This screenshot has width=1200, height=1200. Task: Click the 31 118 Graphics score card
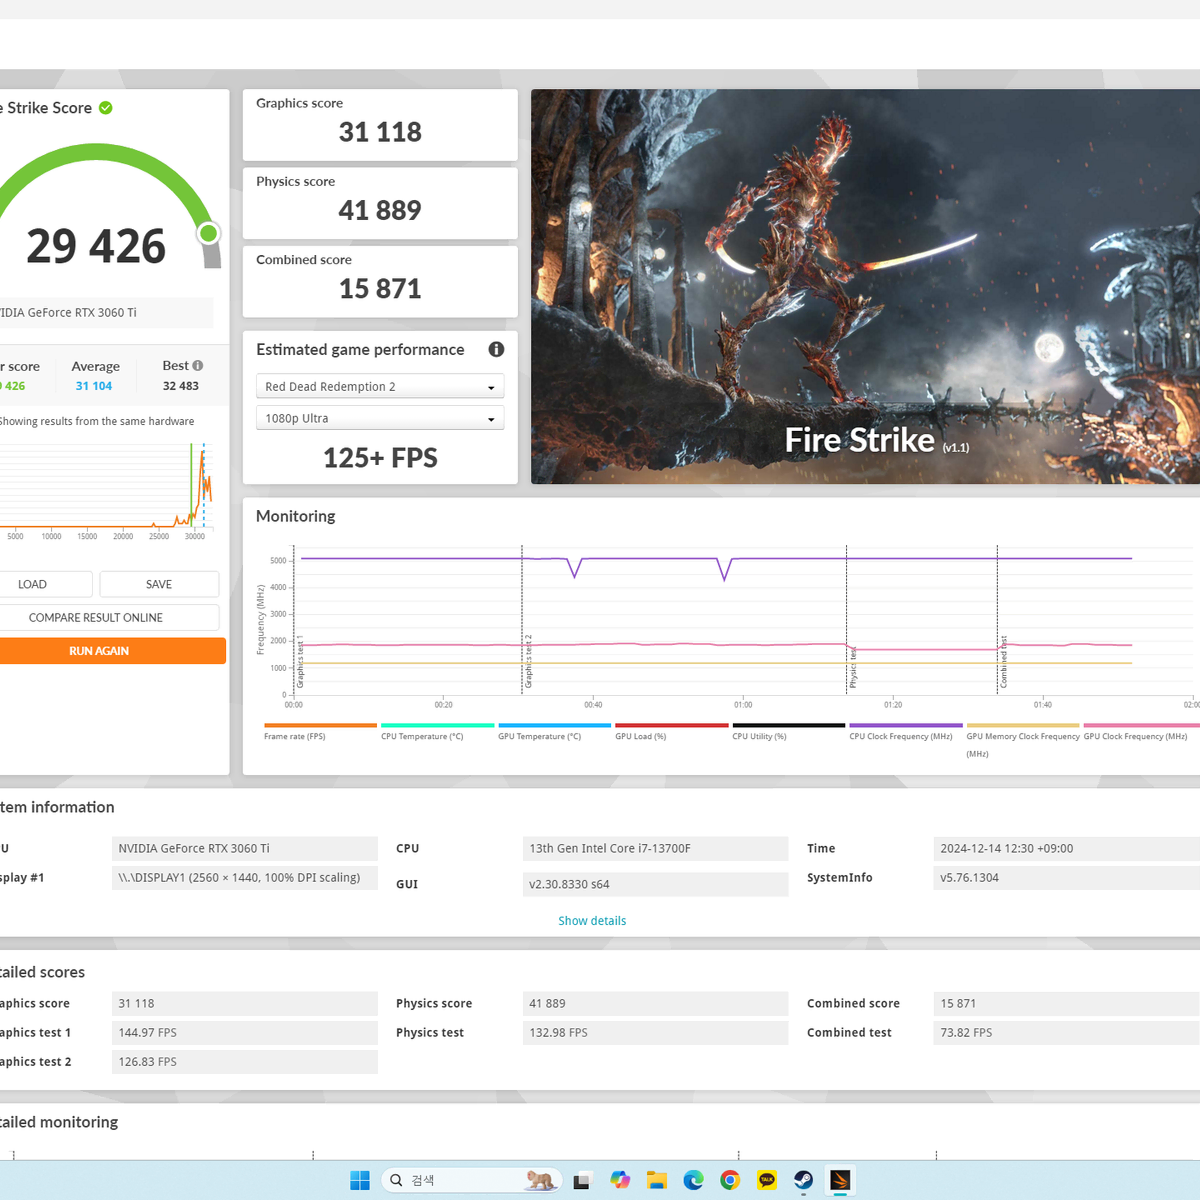380,125
